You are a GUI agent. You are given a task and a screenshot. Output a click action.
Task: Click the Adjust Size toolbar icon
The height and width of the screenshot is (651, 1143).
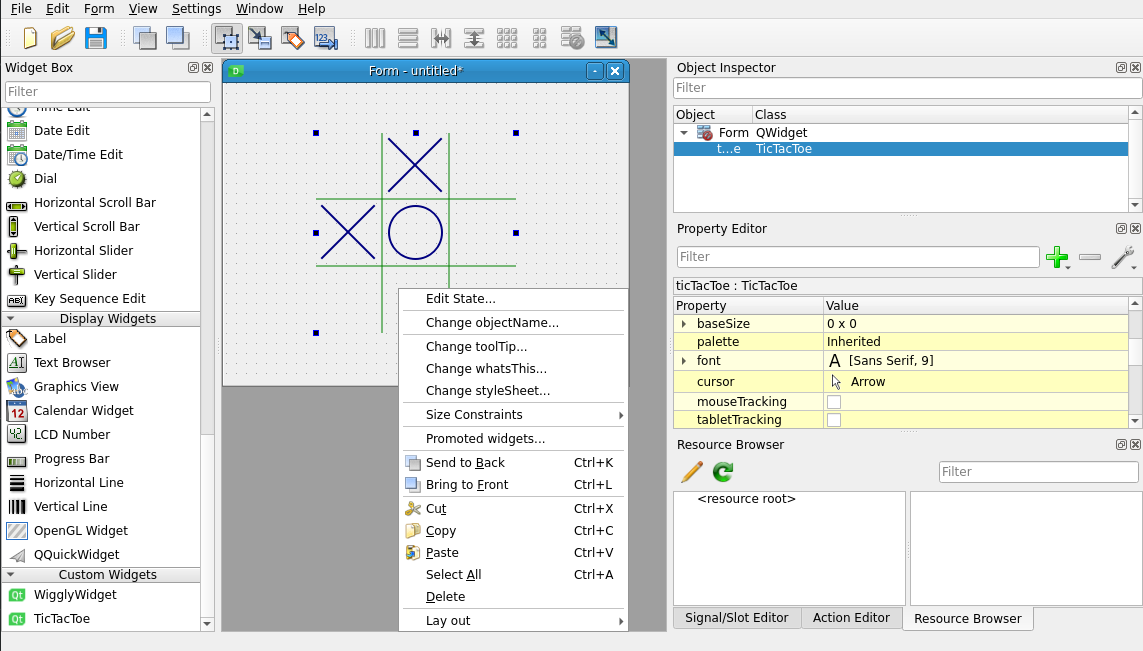coord(606,39)
